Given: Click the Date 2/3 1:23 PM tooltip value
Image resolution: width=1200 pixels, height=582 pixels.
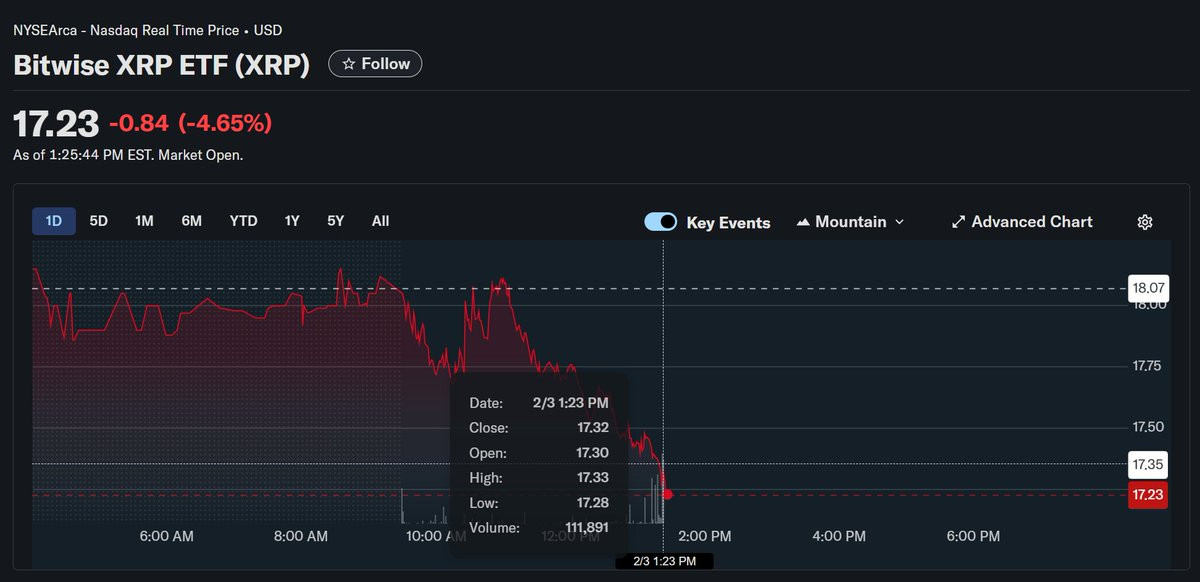Looking at the screenshot, I should point(571,403).
